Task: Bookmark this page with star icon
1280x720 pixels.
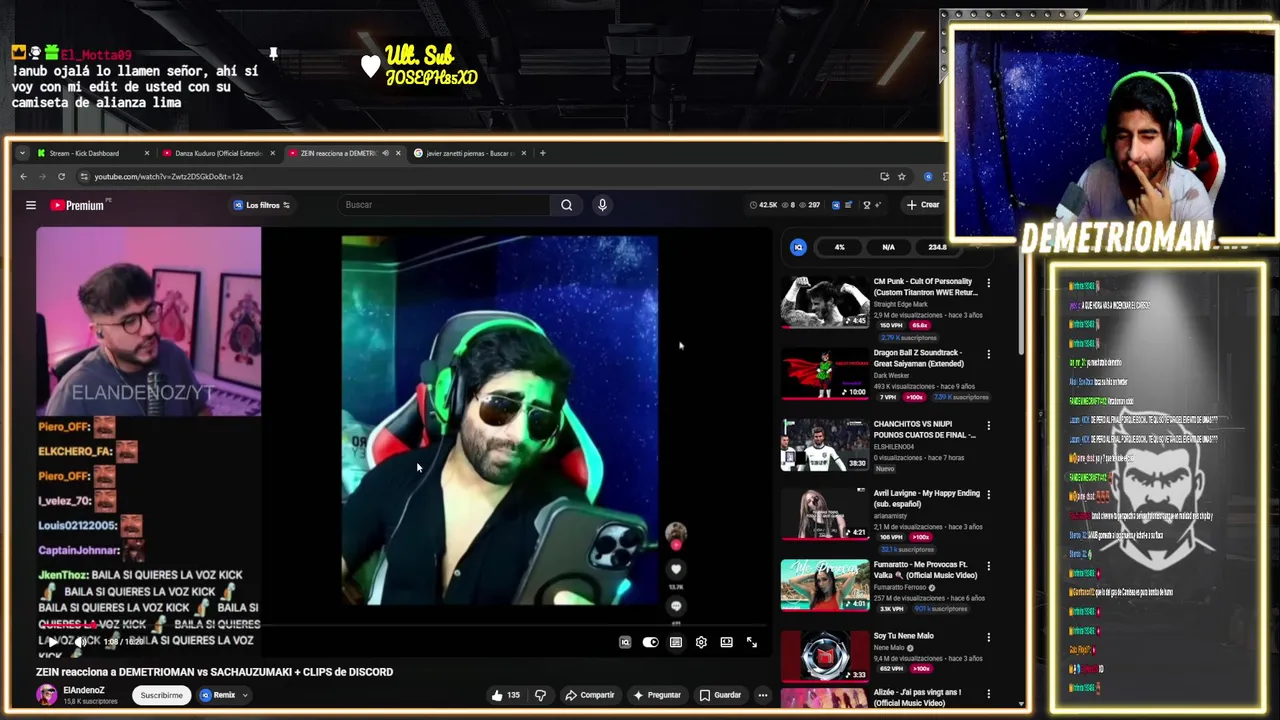Action: [x=901, y=177]
